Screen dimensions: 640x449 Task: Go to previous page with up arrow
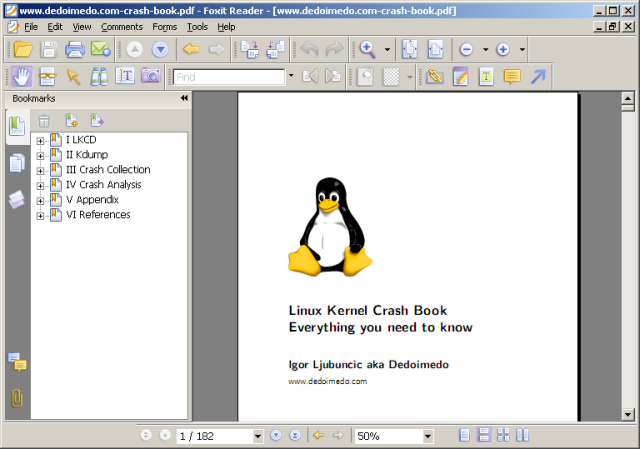pyautogui.click(x=135, y=49)
